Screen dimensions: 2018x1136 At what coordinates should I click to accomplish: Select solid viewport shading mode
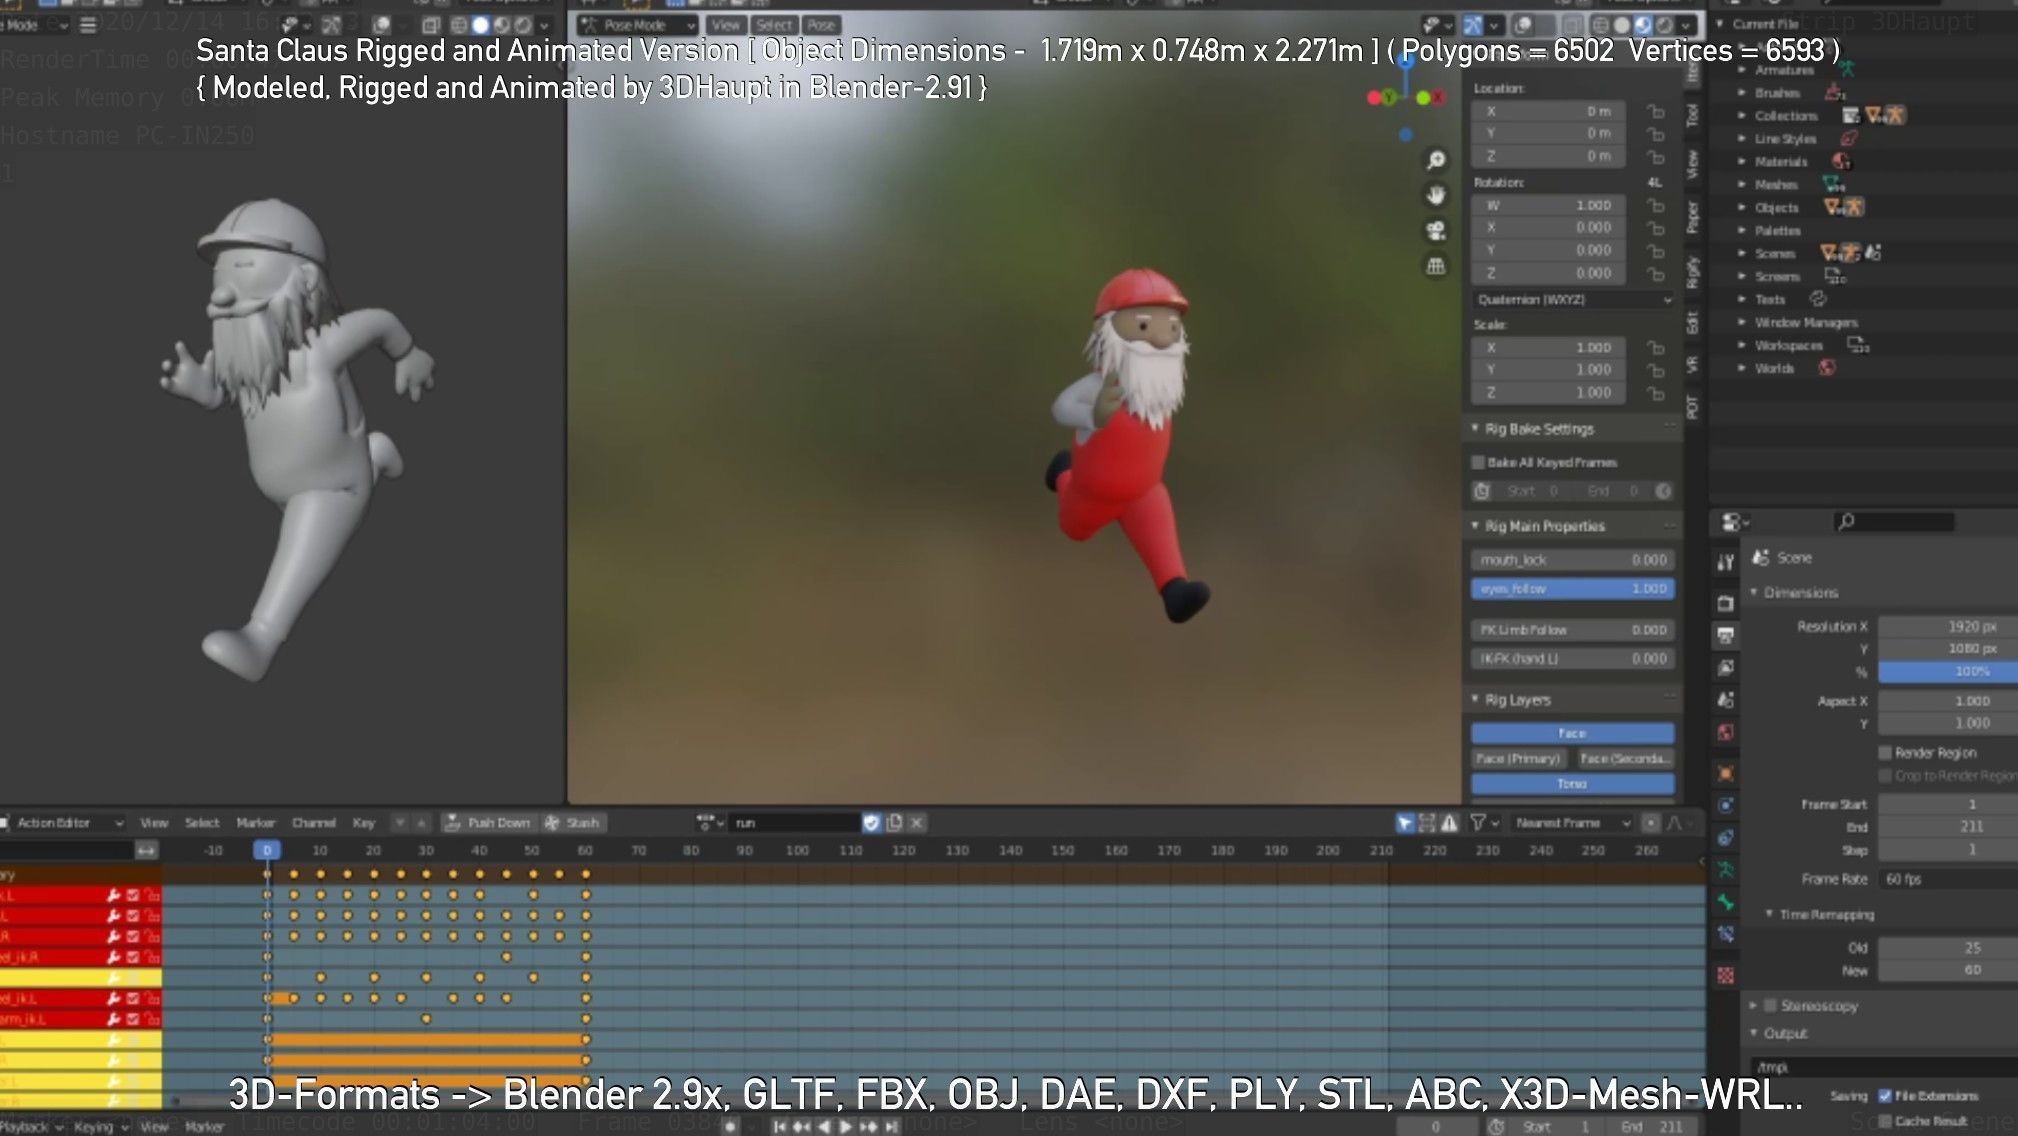click(x=1621, y=25)
